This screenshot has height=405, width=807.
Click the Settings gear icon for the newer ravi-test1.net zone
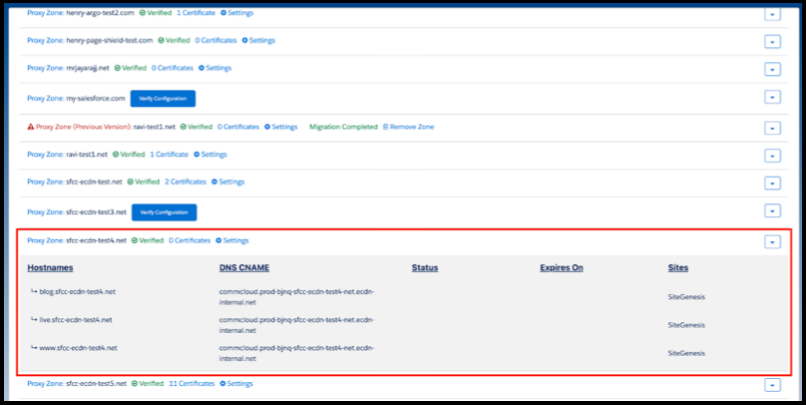click(x=197, y=154)
